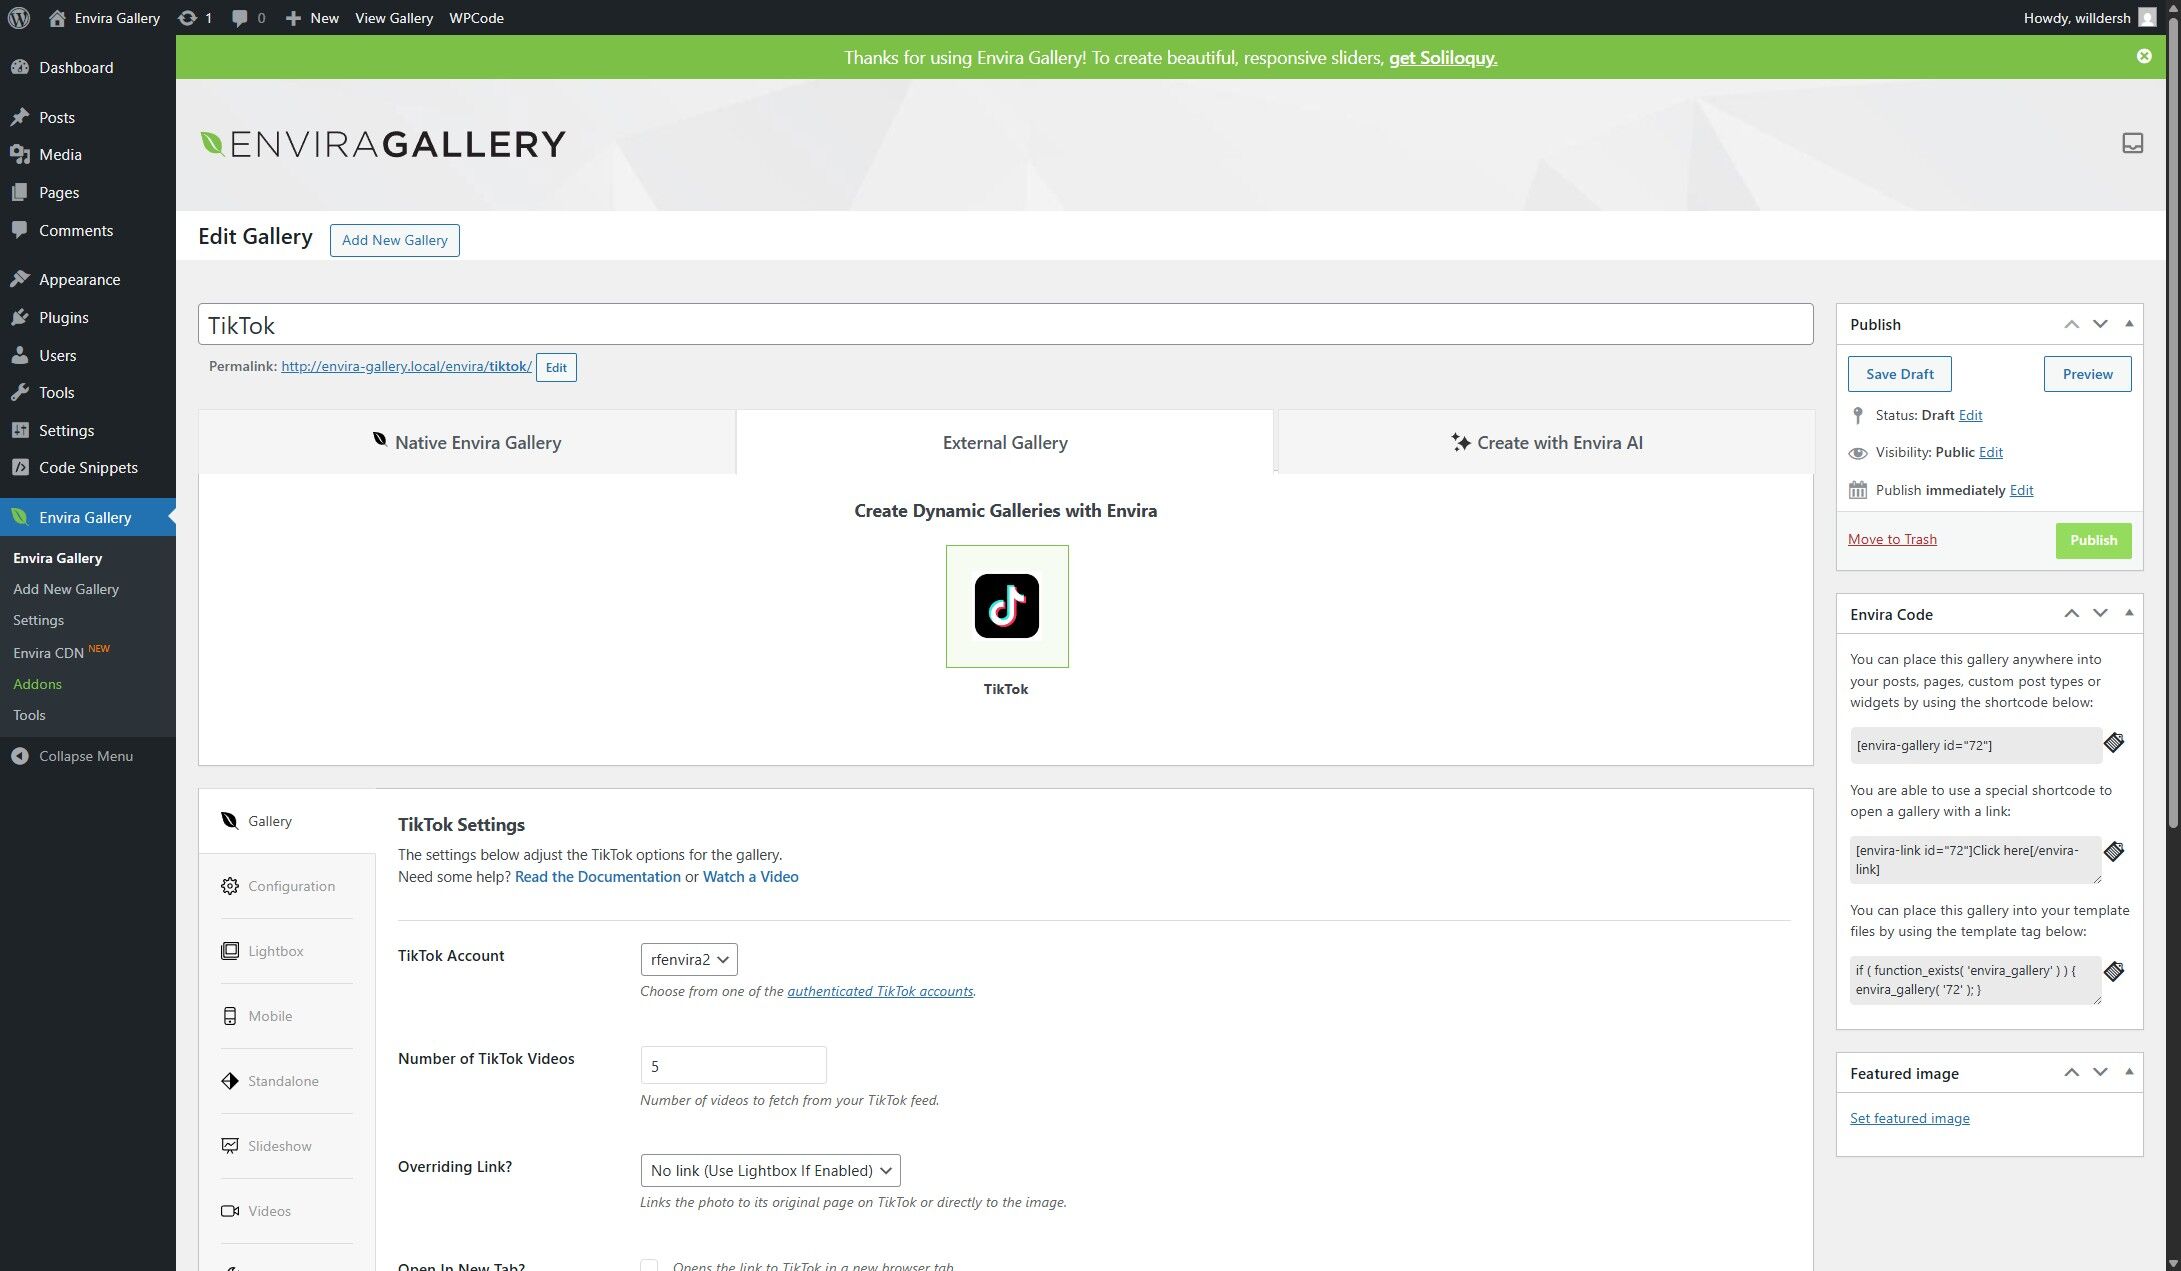This screenshot has width=2181, height=1271.
Task: Open the Overriding Link dropdown
Action: tap(770, 1170)
